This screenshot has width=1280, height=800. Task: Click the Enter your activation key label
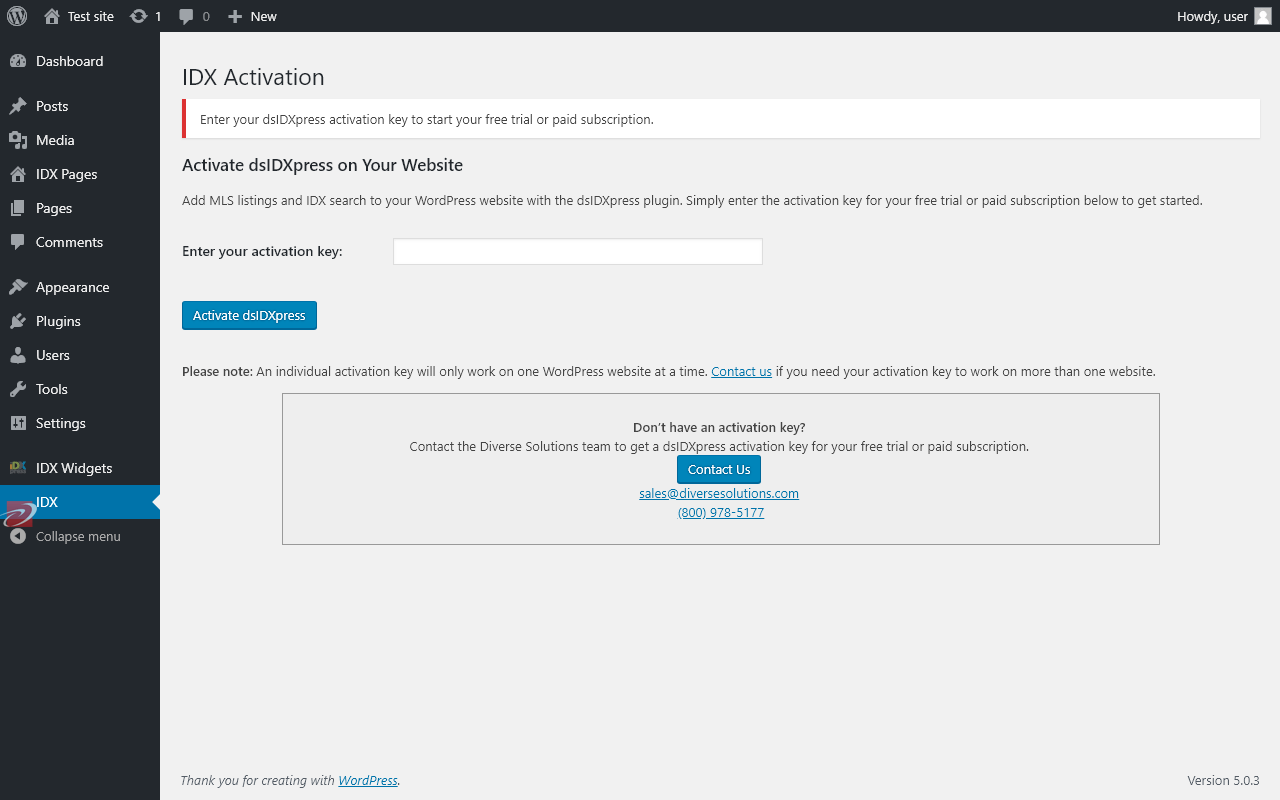[262, 251]
